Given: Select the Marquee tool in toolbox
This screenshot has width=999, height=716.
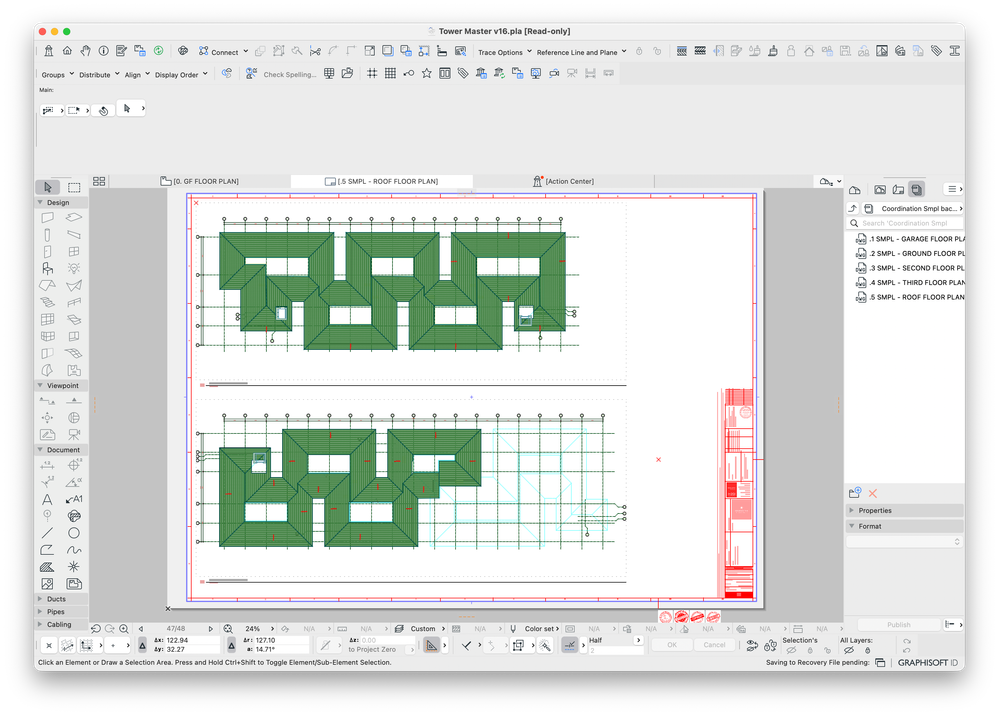Looking at the screenshot, I should 74,187.
